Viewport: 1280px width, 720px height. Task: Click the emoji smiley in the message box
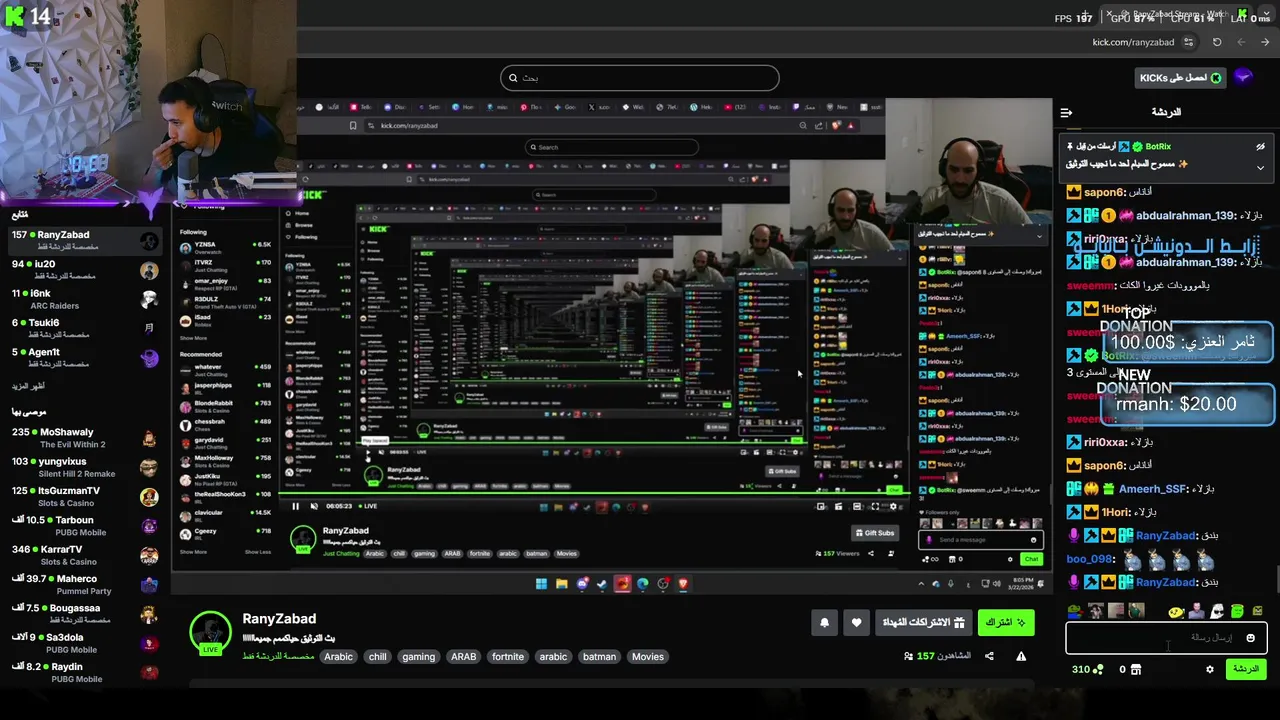(x=1250, y=638)
